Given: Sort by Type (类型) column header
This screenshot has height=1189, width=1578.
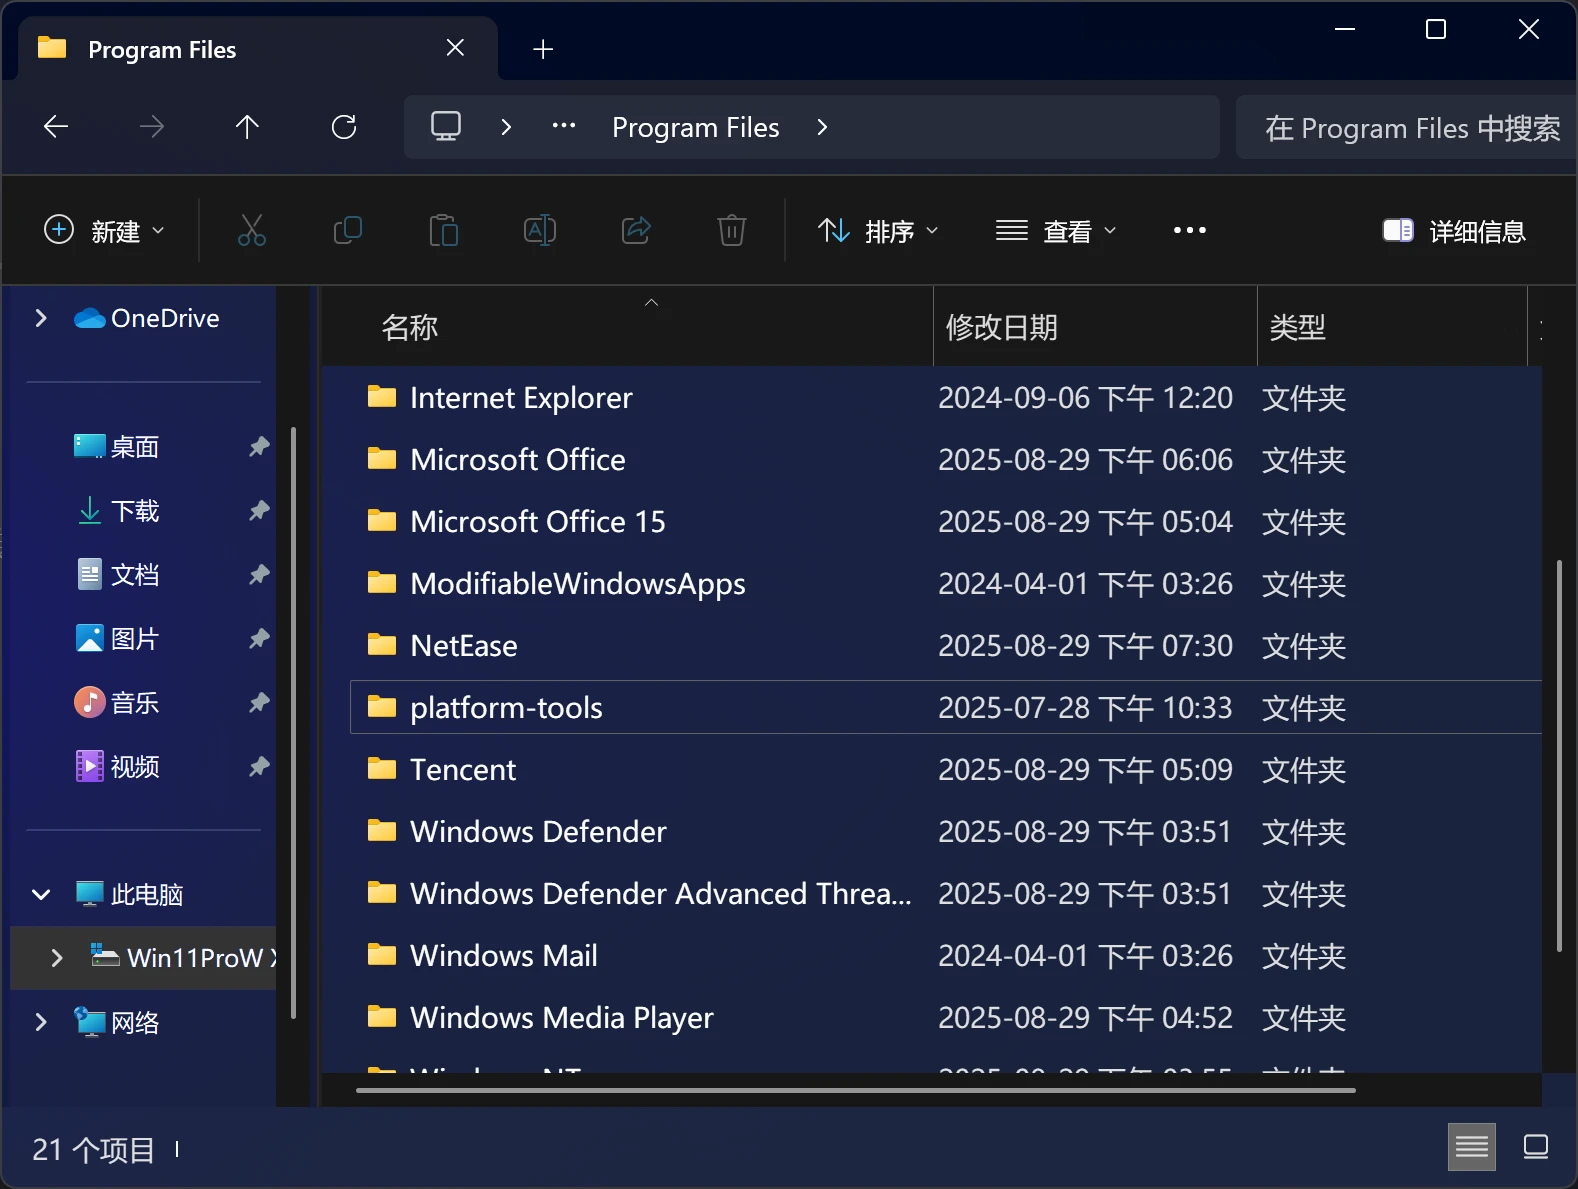Looking at the screenshot, I should [1392, 327].
